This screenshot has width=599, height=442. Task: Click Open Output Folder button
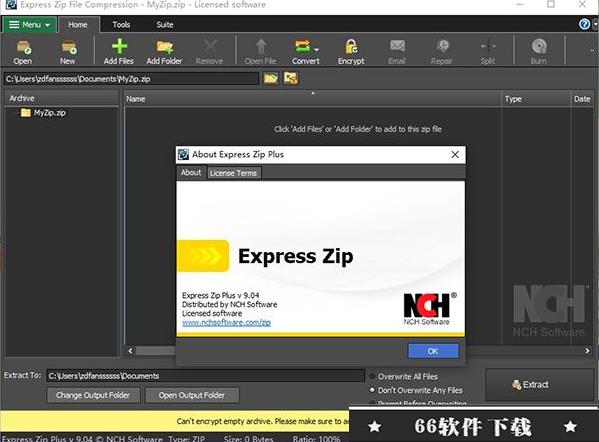coord(192,395)
